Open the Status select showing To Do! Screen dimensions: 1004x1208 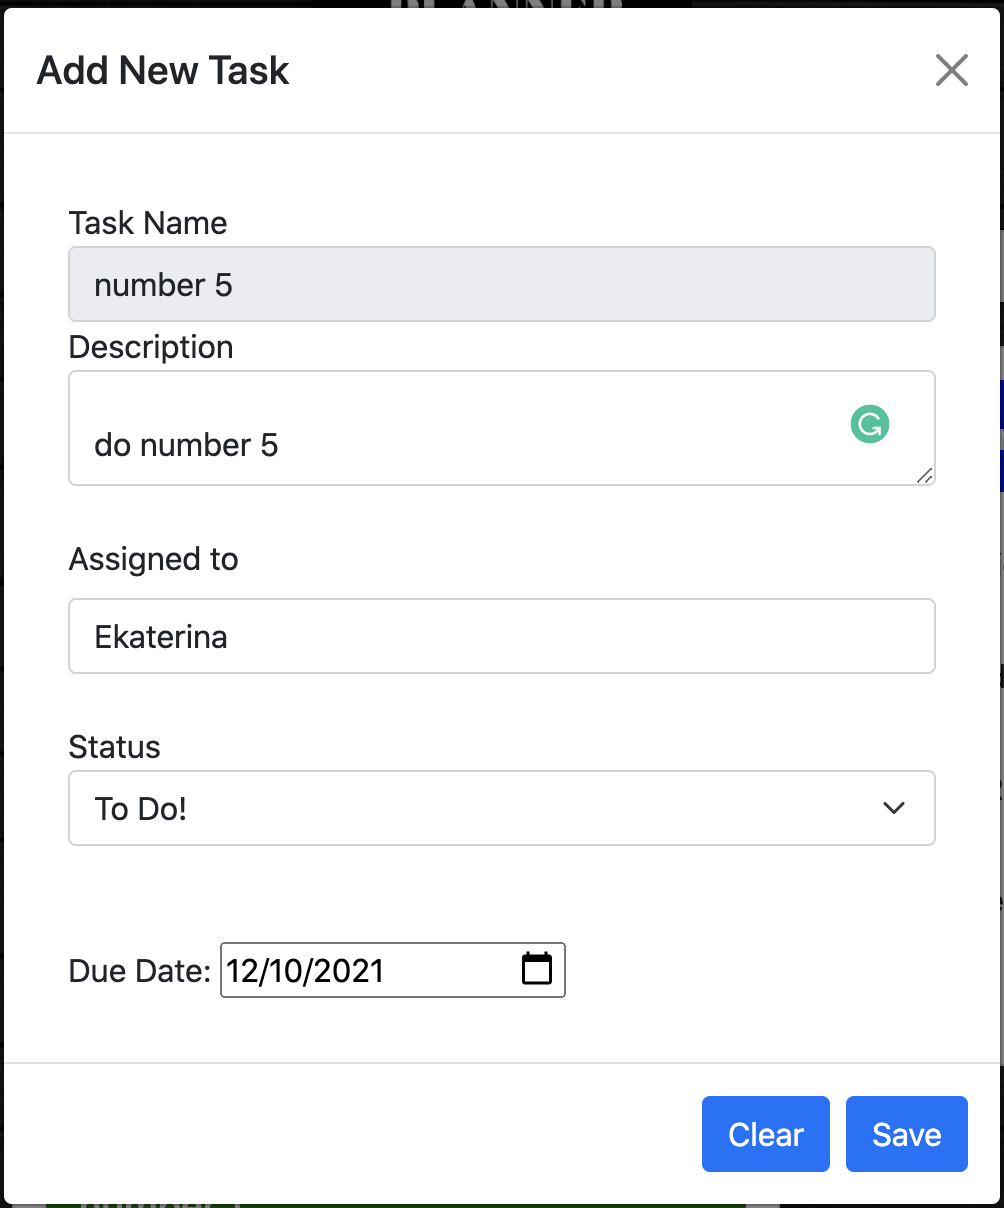click(x=502, y=808)
